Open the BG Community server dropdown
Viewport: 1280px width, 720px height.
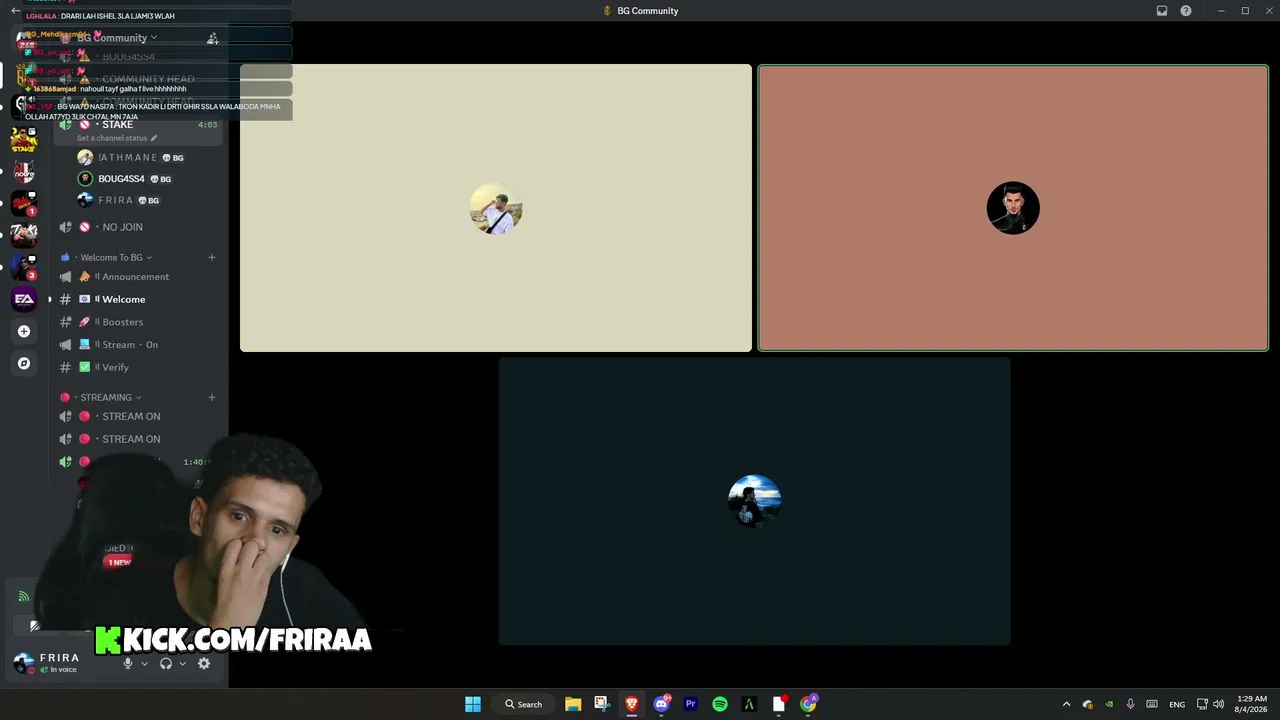117,38
